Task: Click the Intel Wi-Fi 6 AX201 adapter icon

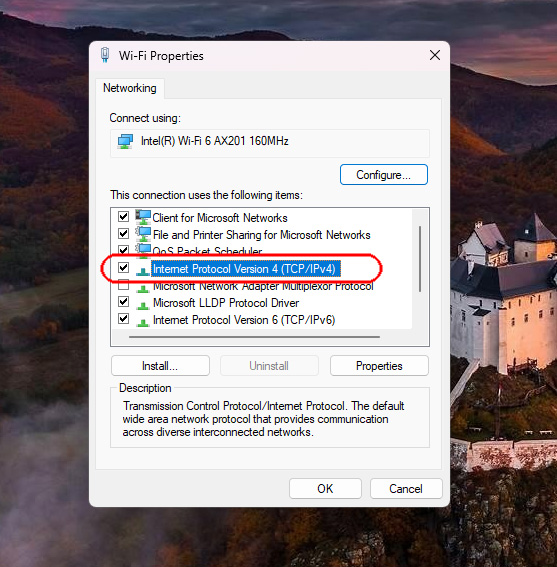Action: pyautogui.click(x=125, y=141)
